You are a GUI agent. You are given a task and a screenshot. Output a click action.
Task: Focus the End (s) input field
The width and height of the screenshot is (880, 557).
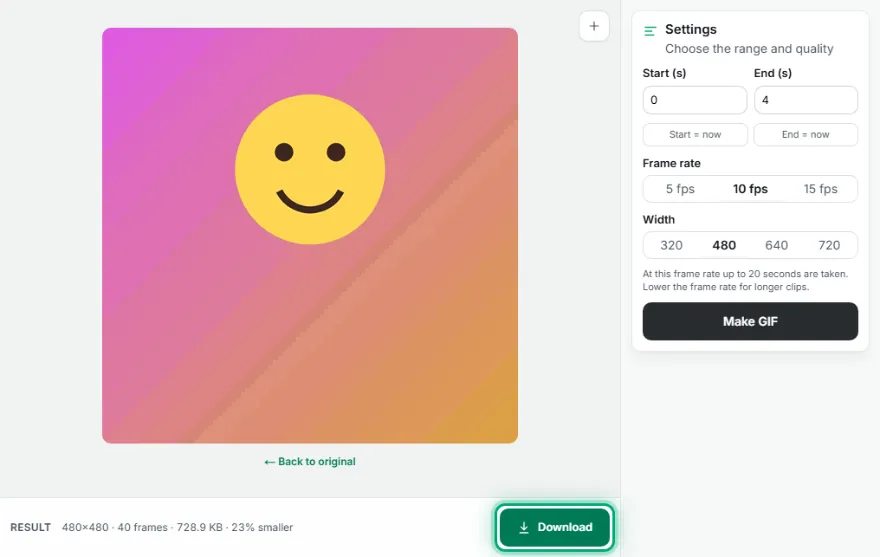coord(805,100)
